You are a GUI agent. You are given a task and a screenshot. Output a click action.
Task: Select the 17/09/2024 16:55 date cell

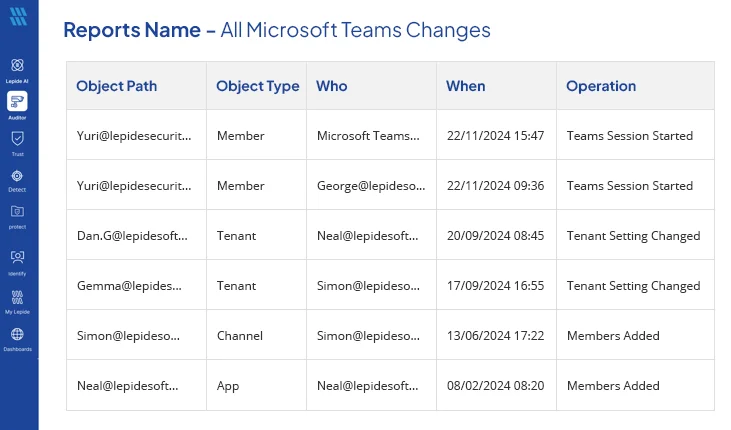(x=495, y=285)
